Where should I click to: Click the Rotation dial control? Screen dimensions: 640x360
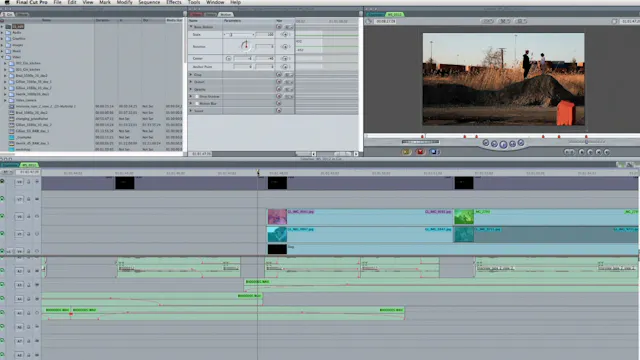(x=245, y=46)
